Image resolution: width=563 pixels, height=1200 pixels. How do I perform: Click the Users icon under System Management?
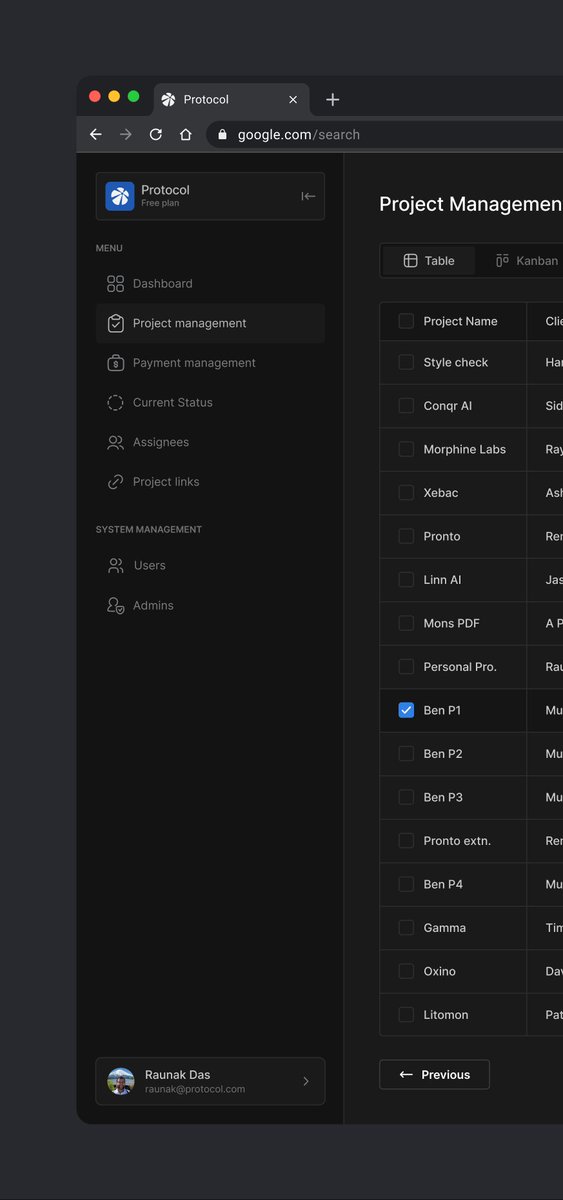pyautogui.click(x=115, y=565)
